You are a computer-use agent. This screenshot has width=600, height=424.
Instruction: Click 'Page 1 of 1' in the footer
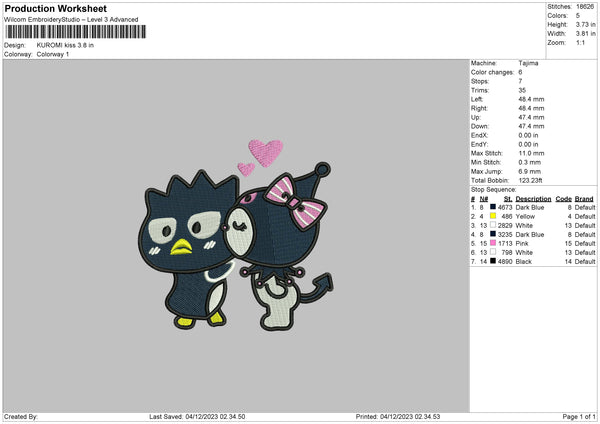tap(579, 416)
